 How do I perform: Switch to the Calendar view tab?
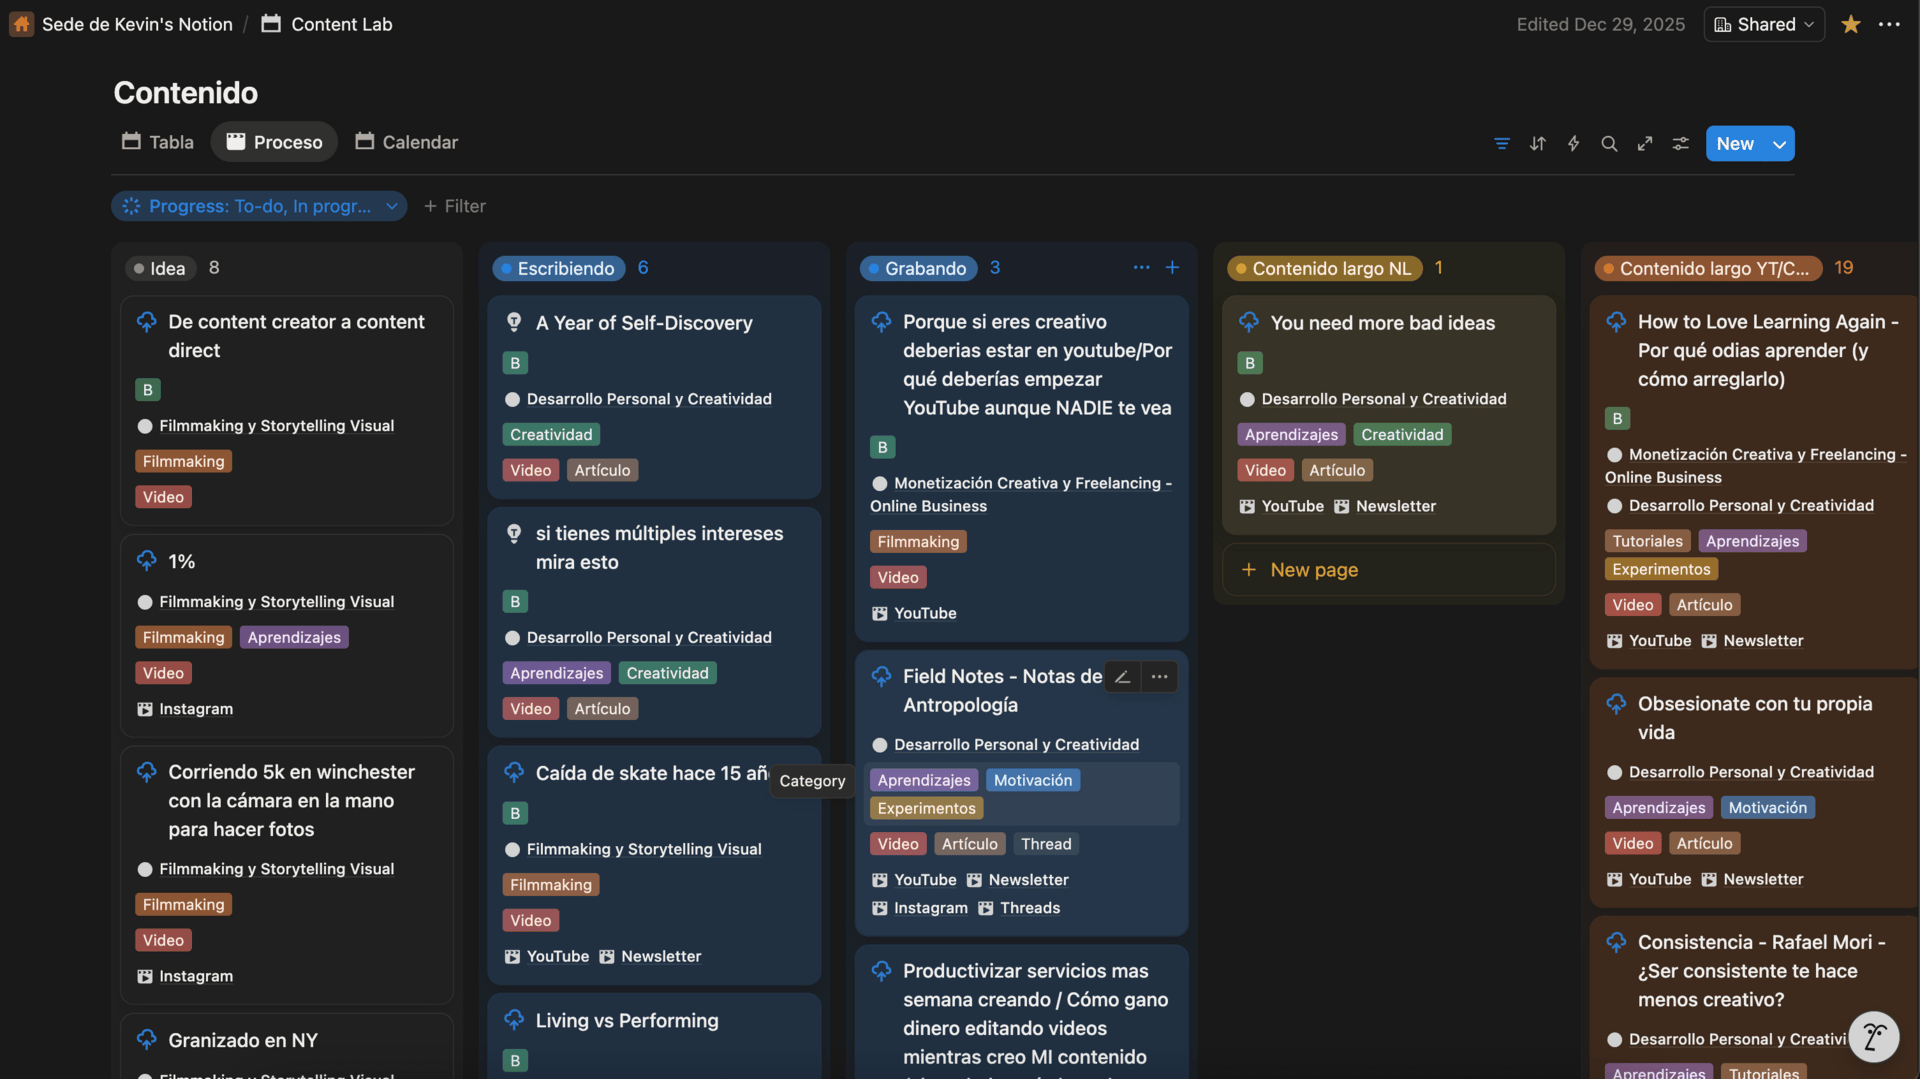click(406, 142)
